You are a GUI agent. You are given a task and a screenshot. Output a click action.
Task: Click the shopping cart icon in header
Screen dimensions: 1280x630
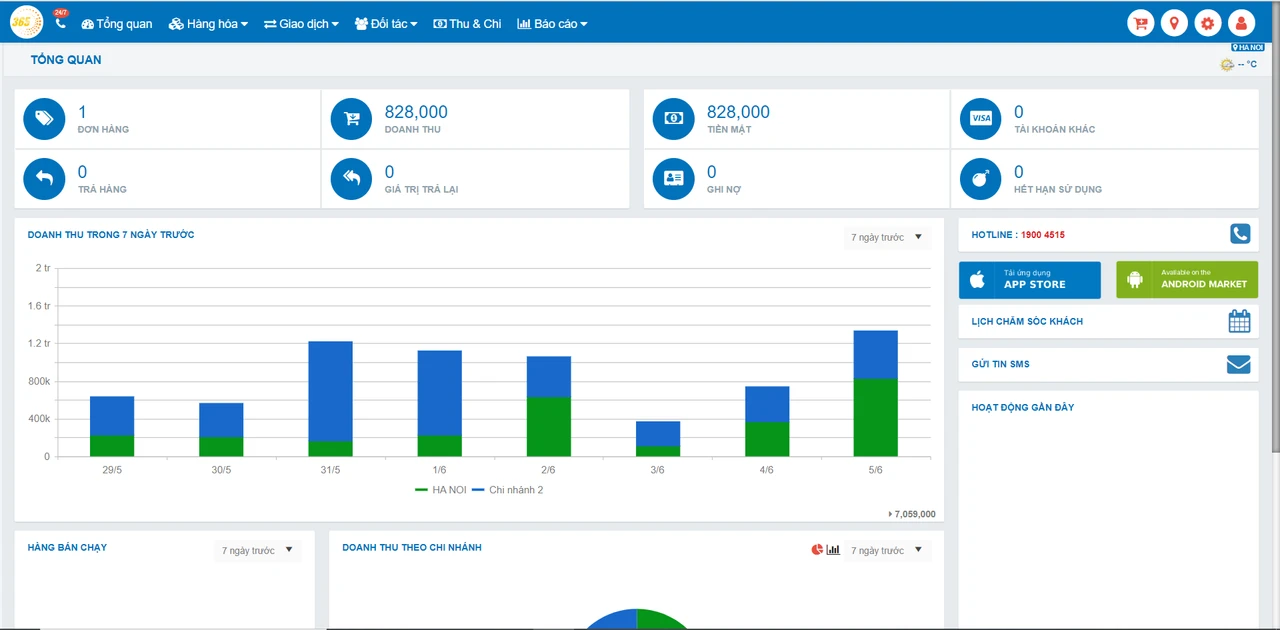(x=1141, y=23)
